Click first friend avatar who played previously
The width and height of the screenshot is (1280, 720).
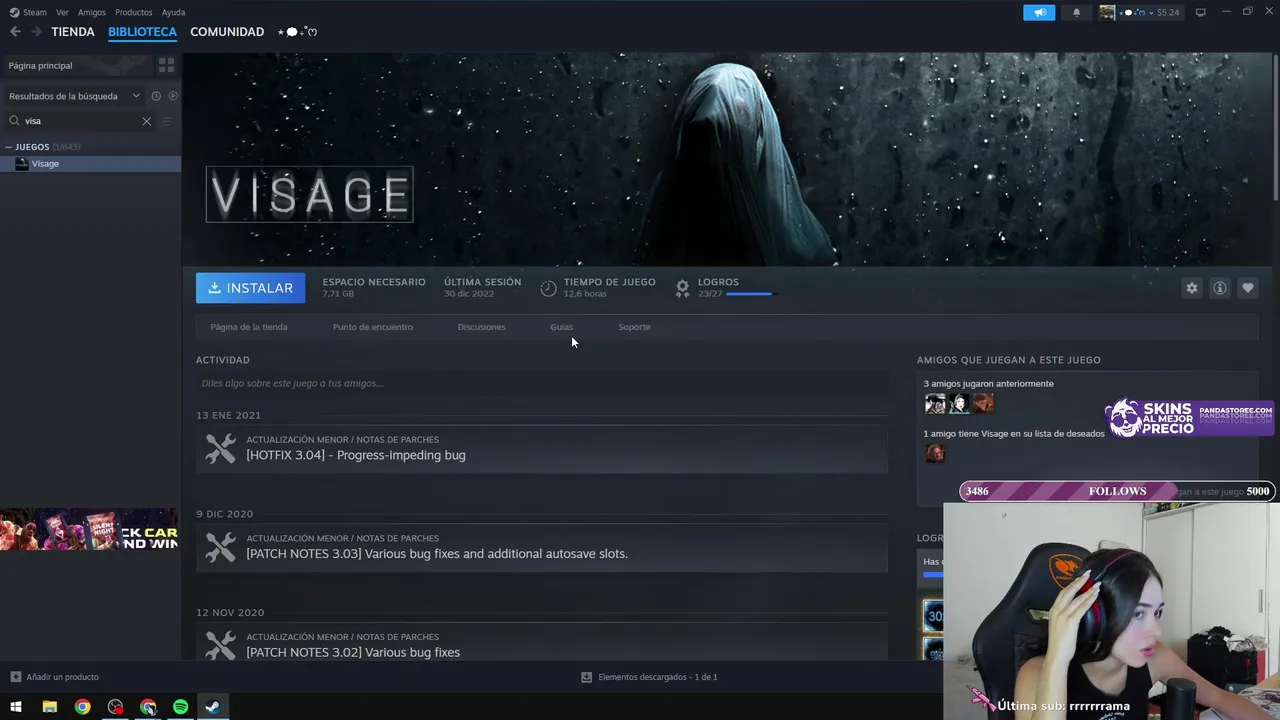[x=935, y=403]
